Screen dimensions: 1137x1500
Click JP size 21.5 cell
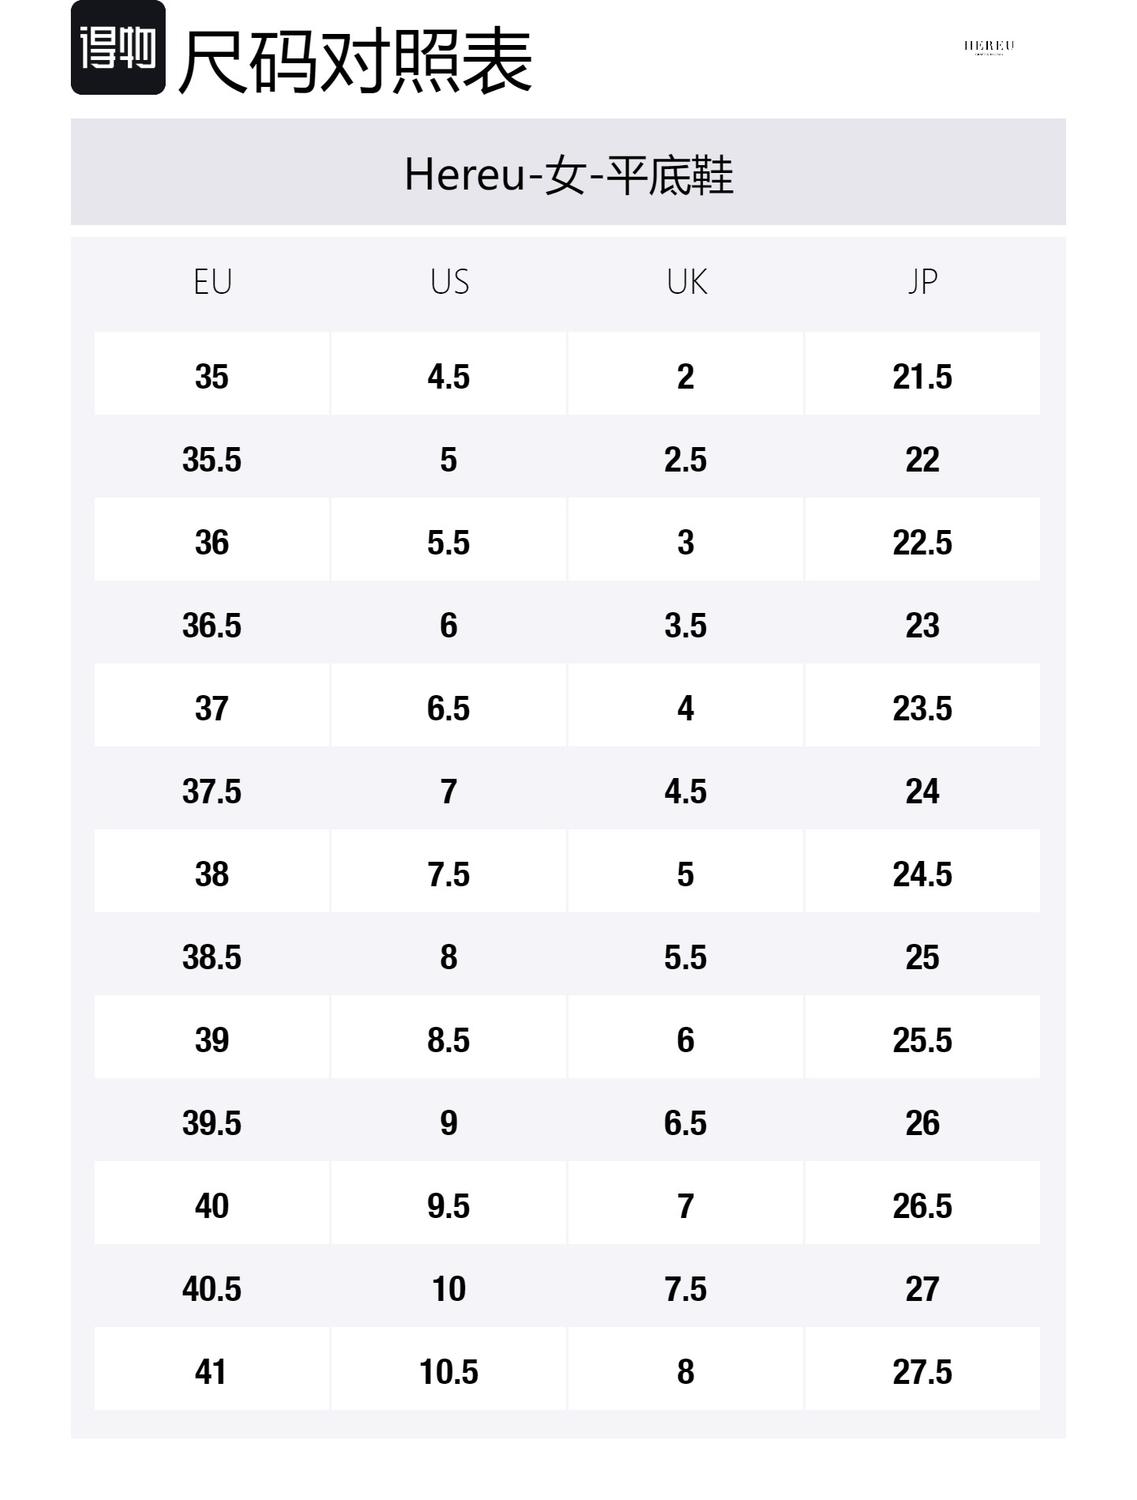(x=922, y=376)
